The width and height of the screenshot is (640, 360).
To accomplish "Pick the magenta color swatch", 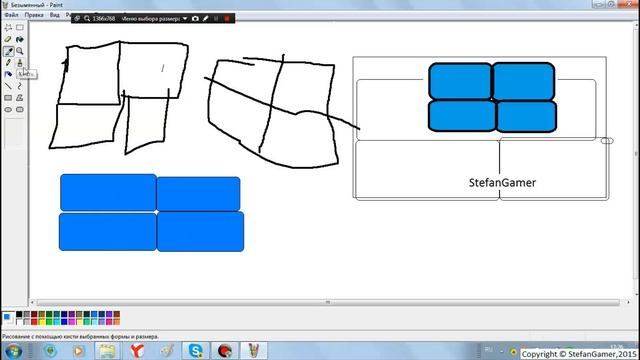I will pyautogui.click(x=72, y=322).
